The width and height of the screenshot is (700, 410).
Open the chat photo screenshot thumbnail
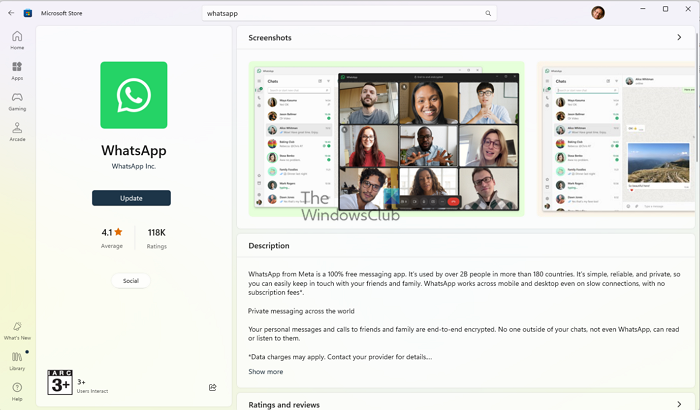point(617,139)
